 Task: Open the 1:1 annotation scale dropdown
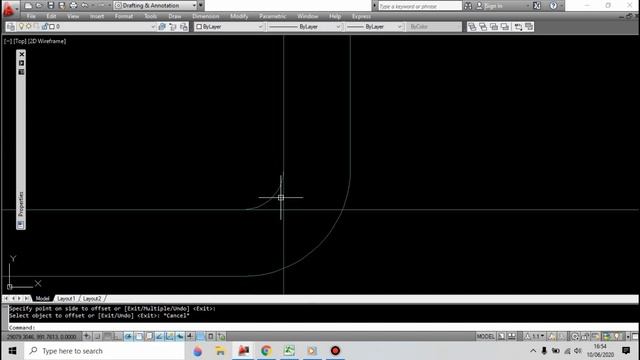(538, 337)
